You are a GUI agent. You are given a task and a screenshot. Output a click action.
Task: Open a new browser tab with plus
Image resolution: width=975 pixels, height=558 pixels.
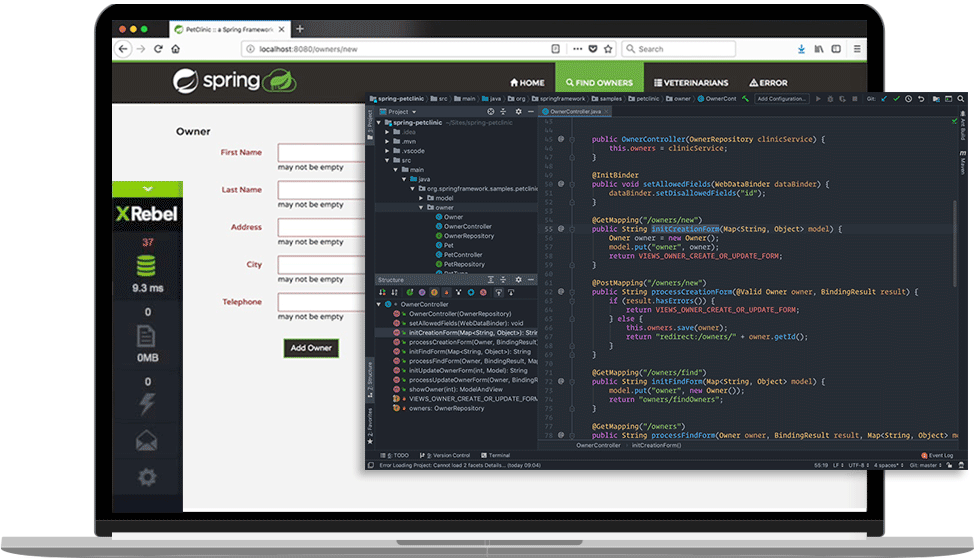300,29
